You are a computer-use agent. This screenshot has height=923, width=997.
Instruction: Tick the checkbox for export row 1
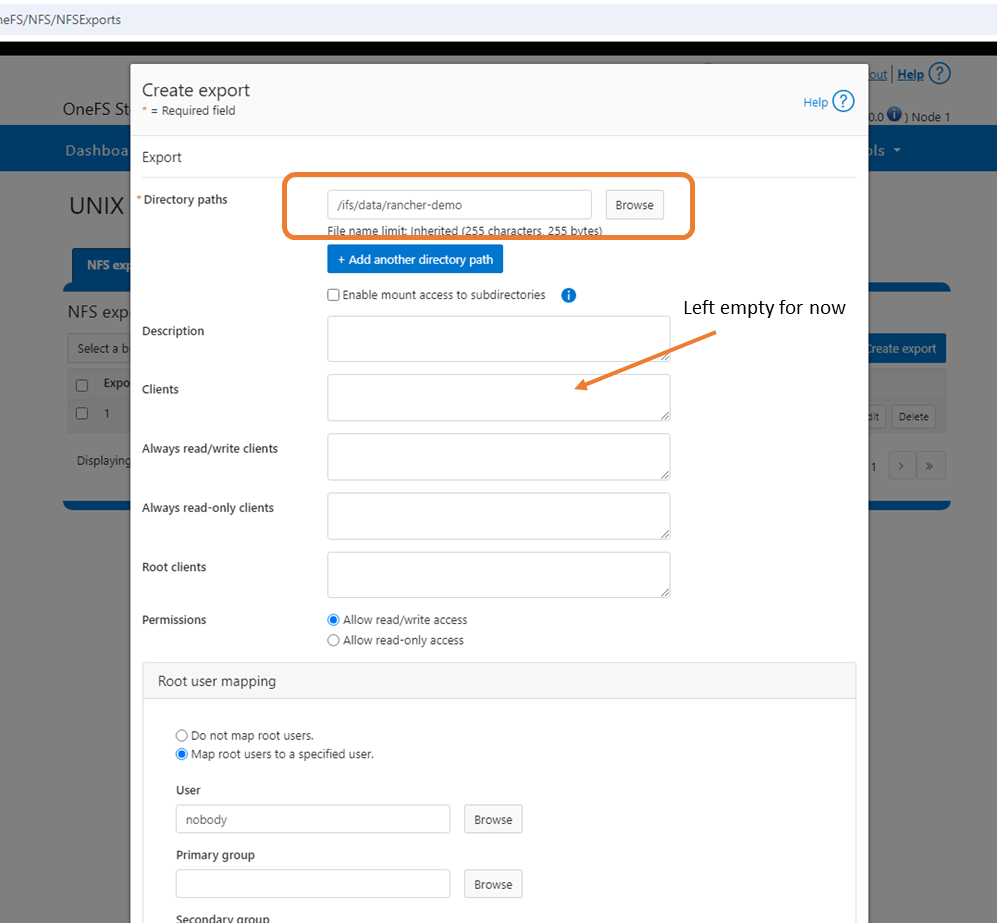(x=82, y=413)
